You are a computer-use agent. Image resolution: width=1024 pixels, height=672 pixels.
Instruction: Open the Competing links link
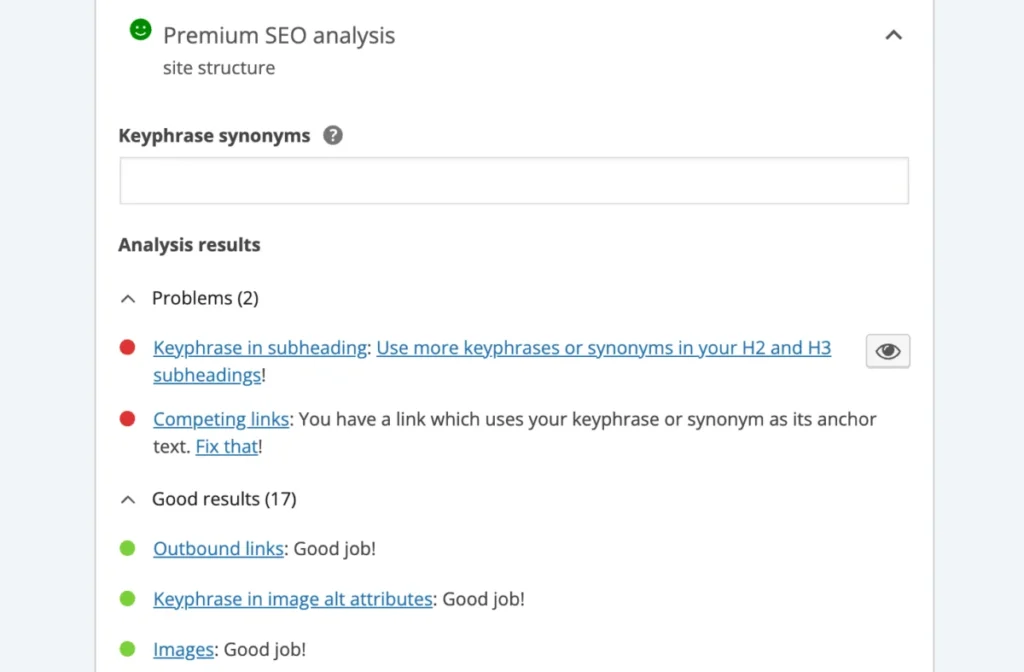pos(221,419)
